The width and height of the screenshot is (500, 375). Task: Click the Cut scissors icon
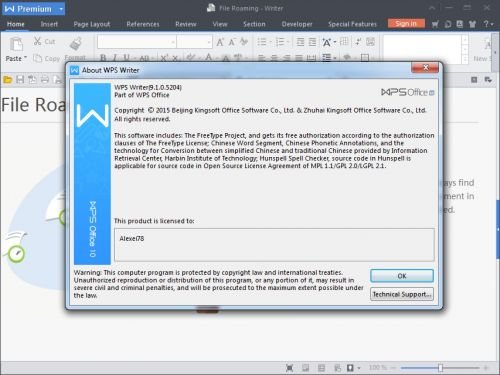pyautogui.click(x=37, y=41)
